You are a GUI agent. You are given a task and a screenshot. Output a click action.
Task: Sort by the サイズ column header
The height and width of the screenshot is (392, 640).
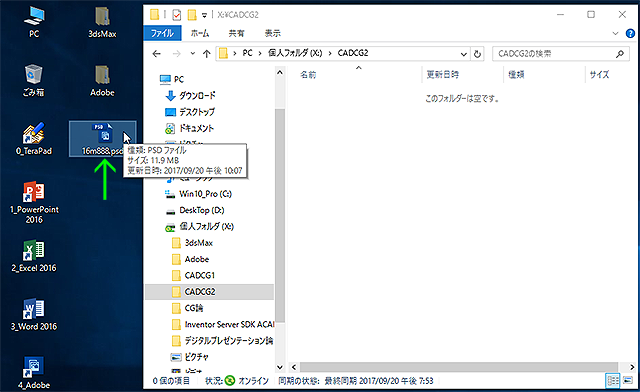599,75
